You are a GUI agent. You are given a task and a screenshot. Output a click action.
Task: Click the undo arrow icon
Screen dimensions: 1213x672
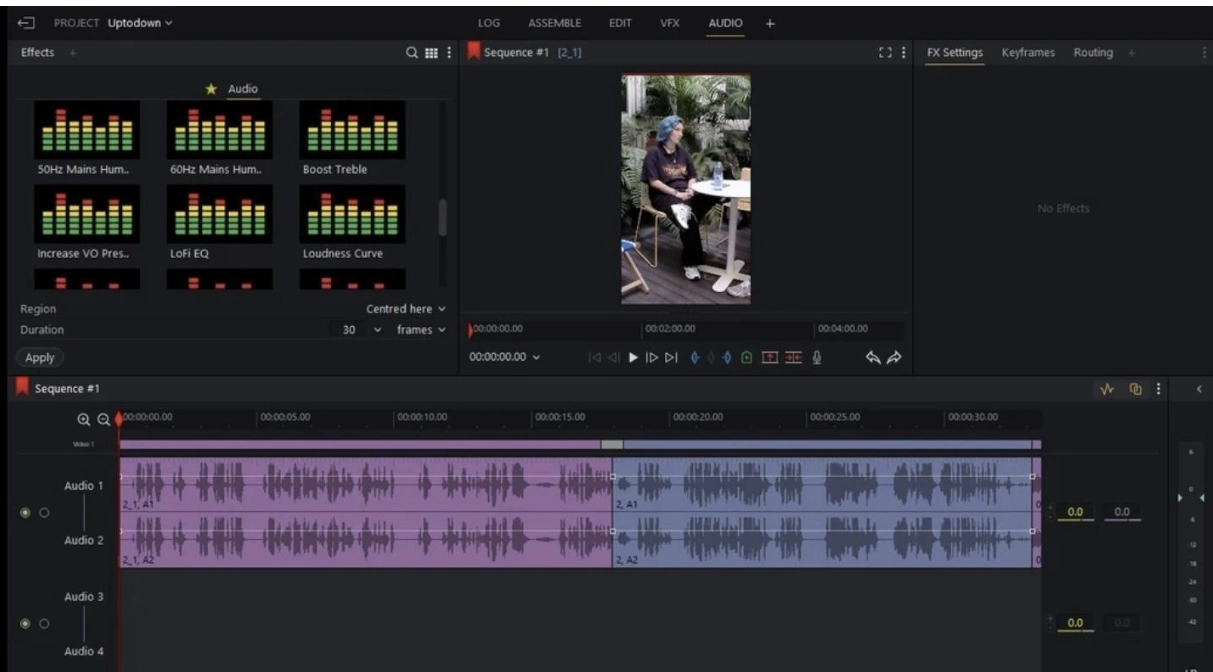pos(875,358)
